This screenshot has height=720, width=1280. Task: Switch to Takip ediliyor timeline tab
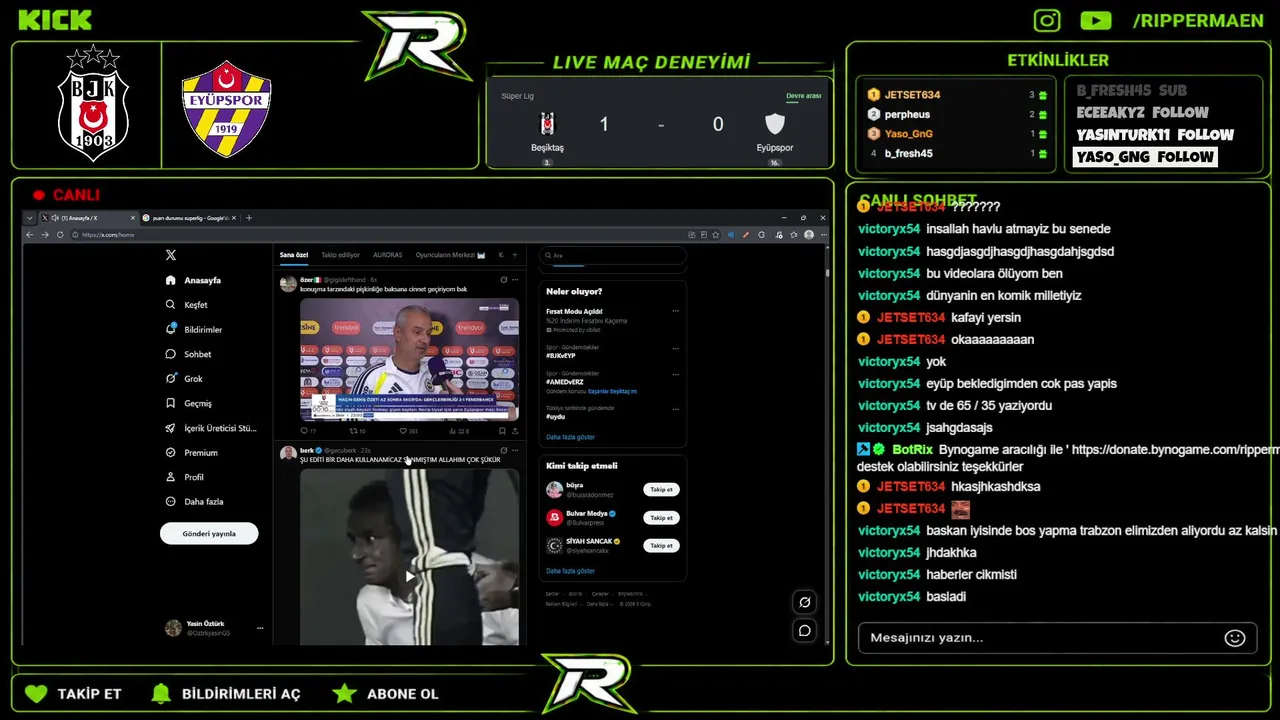340,255
